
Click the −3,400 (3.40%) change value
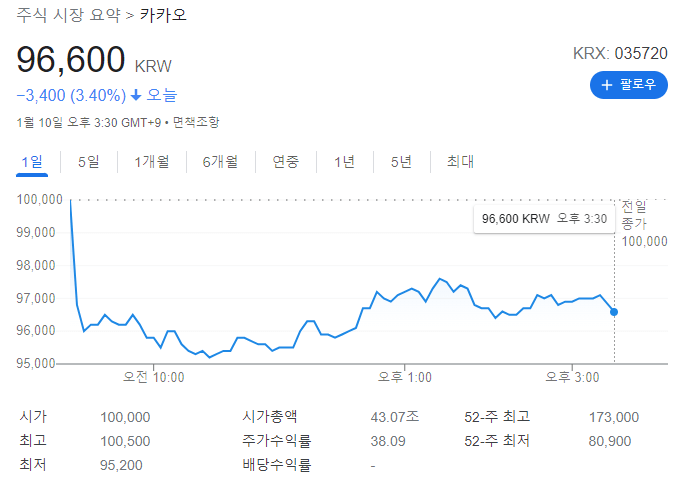pyautogui.click(x=71, y=95)
